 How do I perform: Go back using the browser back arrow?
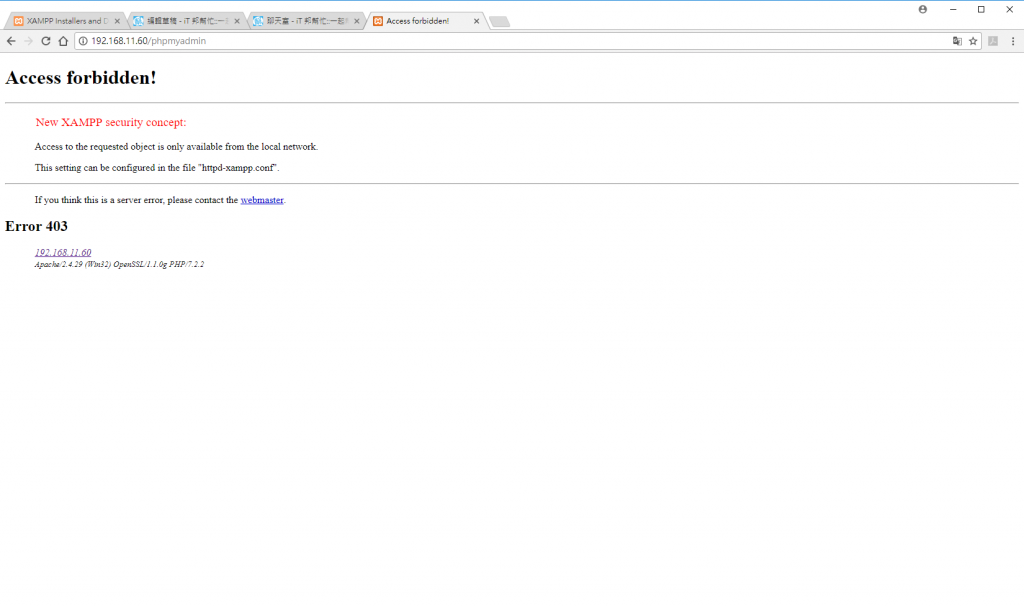pyautogui.click(x=11, y=40)
